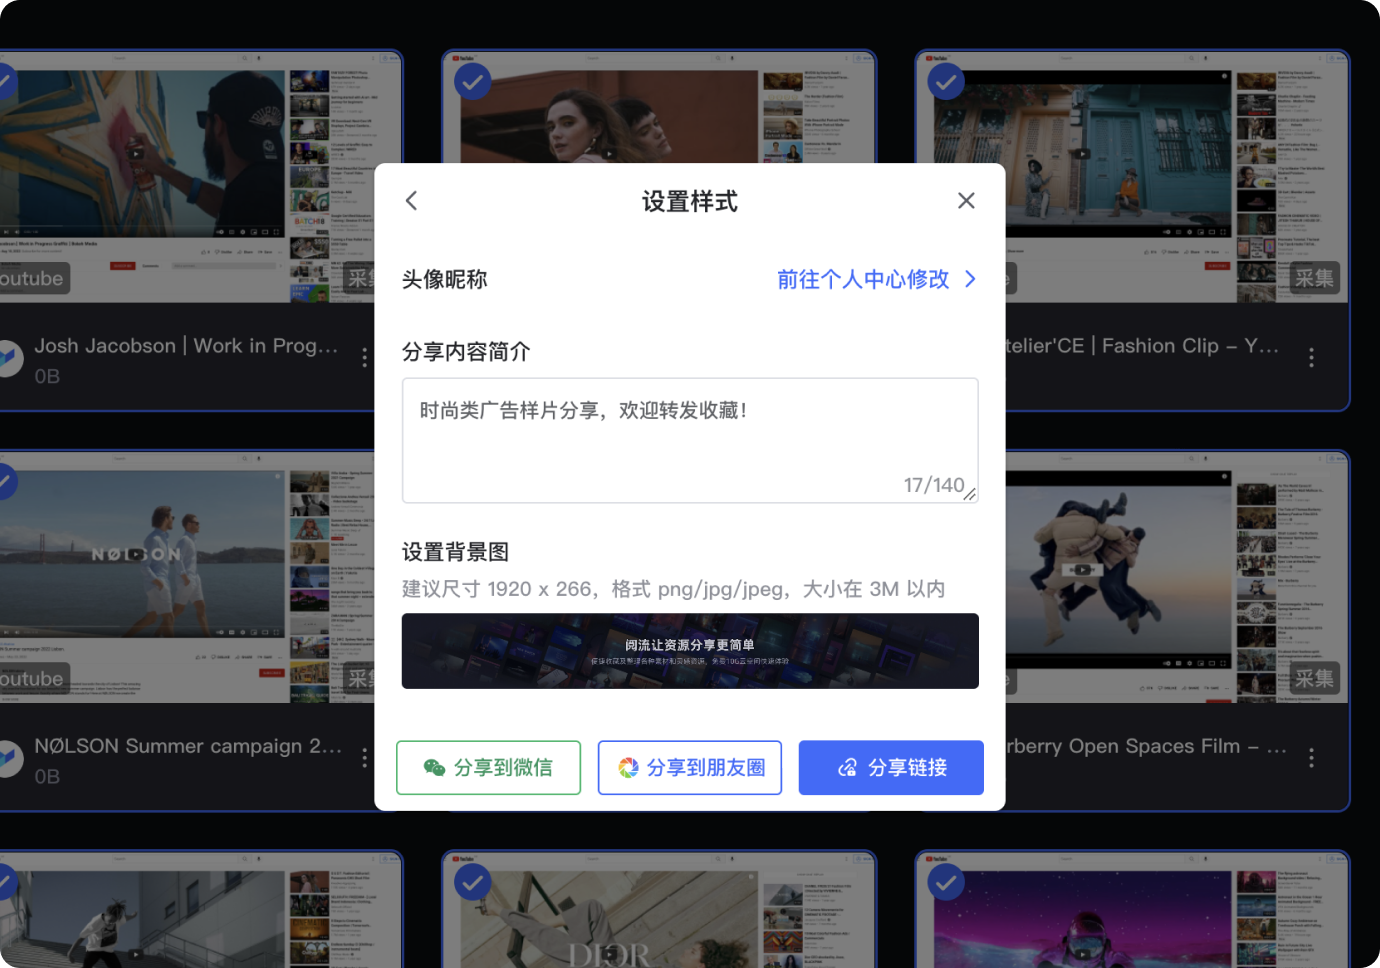Open more options for Josh Jacobson card
The height and width of the screenshot is (968, 1380).
pyautogui.click(x=364, y=357)
